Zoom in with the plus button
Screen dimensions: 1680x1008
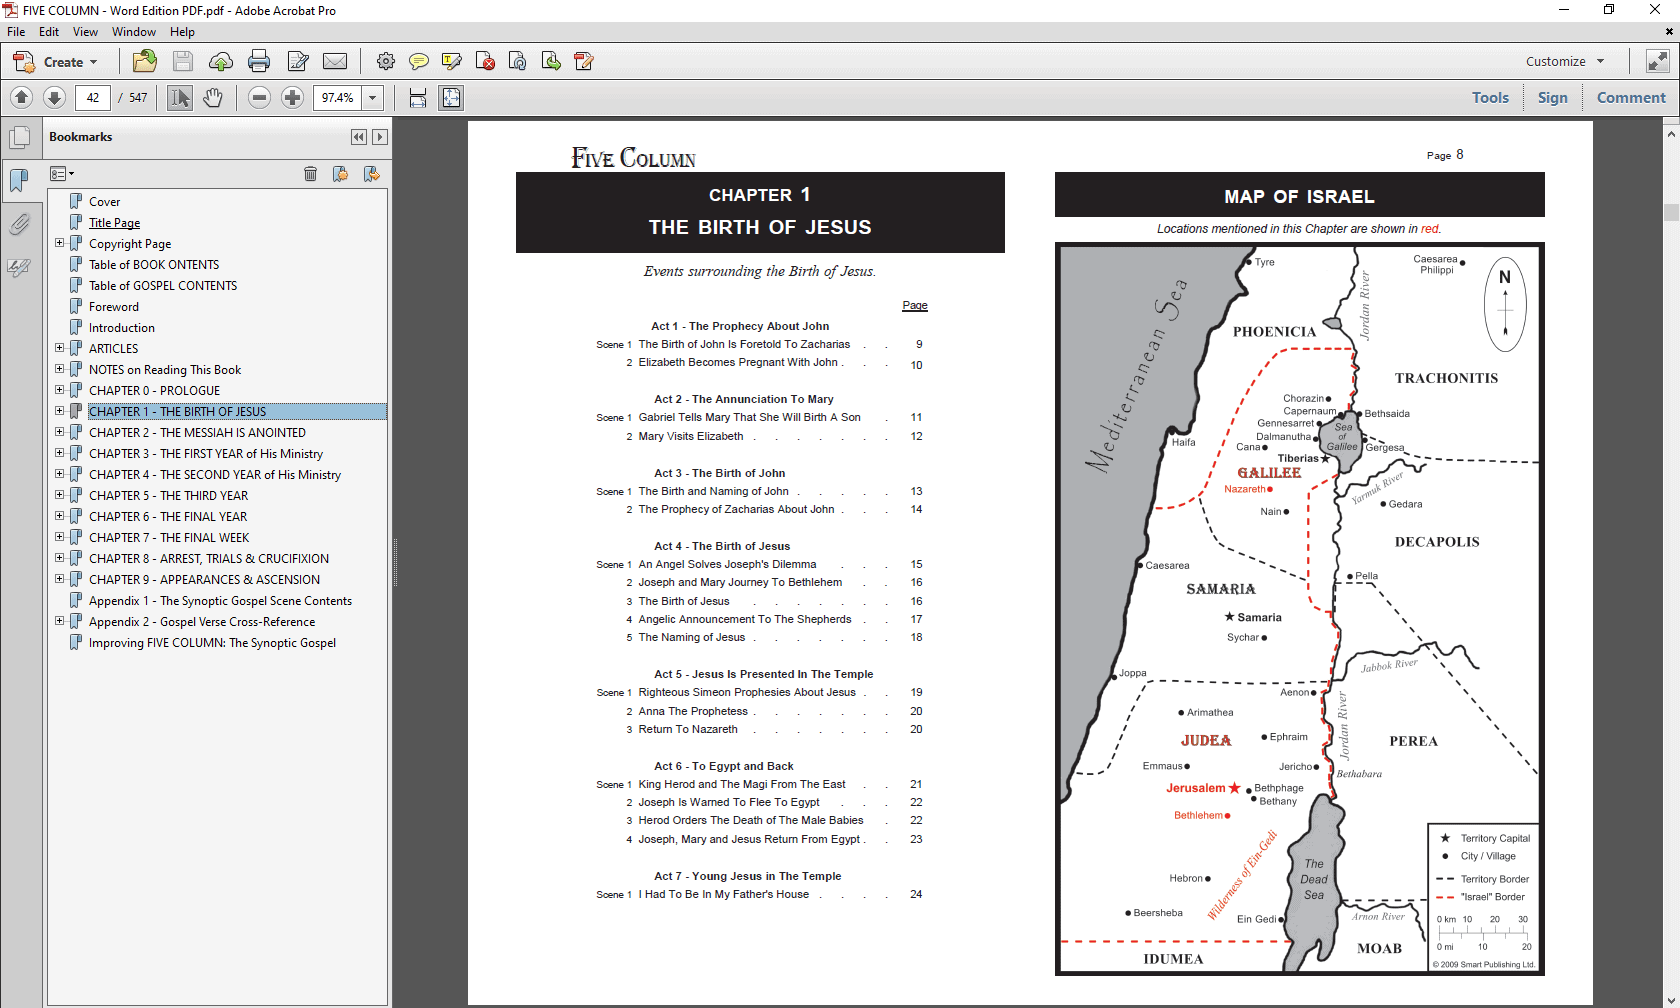click(293, 98)
